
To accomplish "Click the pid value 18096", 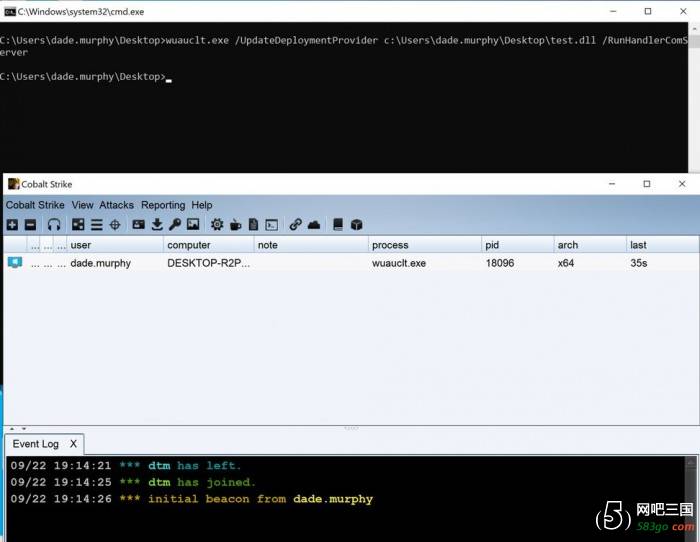I will (500, 263).
